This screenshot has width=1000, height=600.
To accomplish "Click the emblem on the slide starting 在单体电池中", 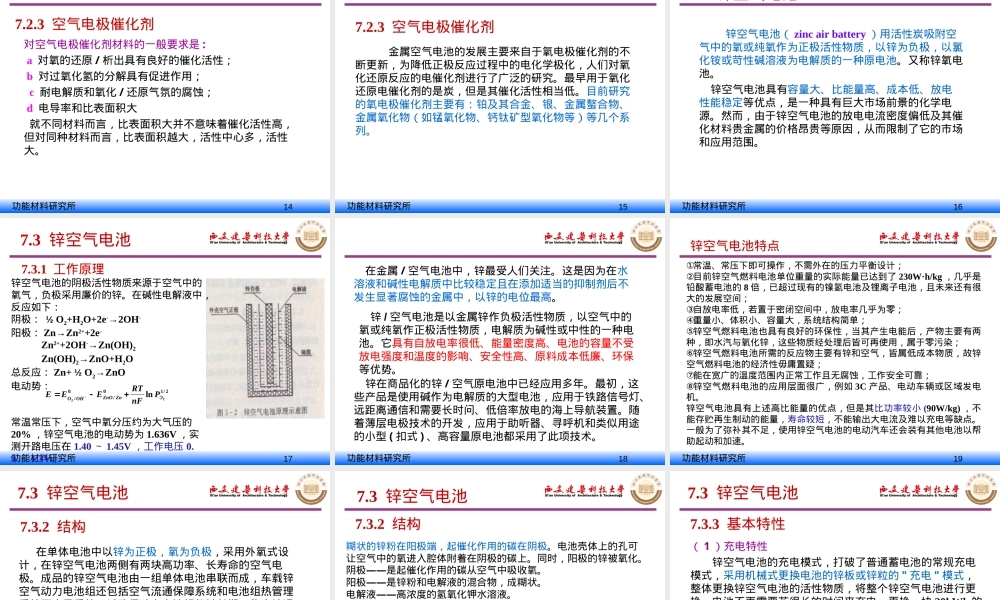I will [311, 489].
